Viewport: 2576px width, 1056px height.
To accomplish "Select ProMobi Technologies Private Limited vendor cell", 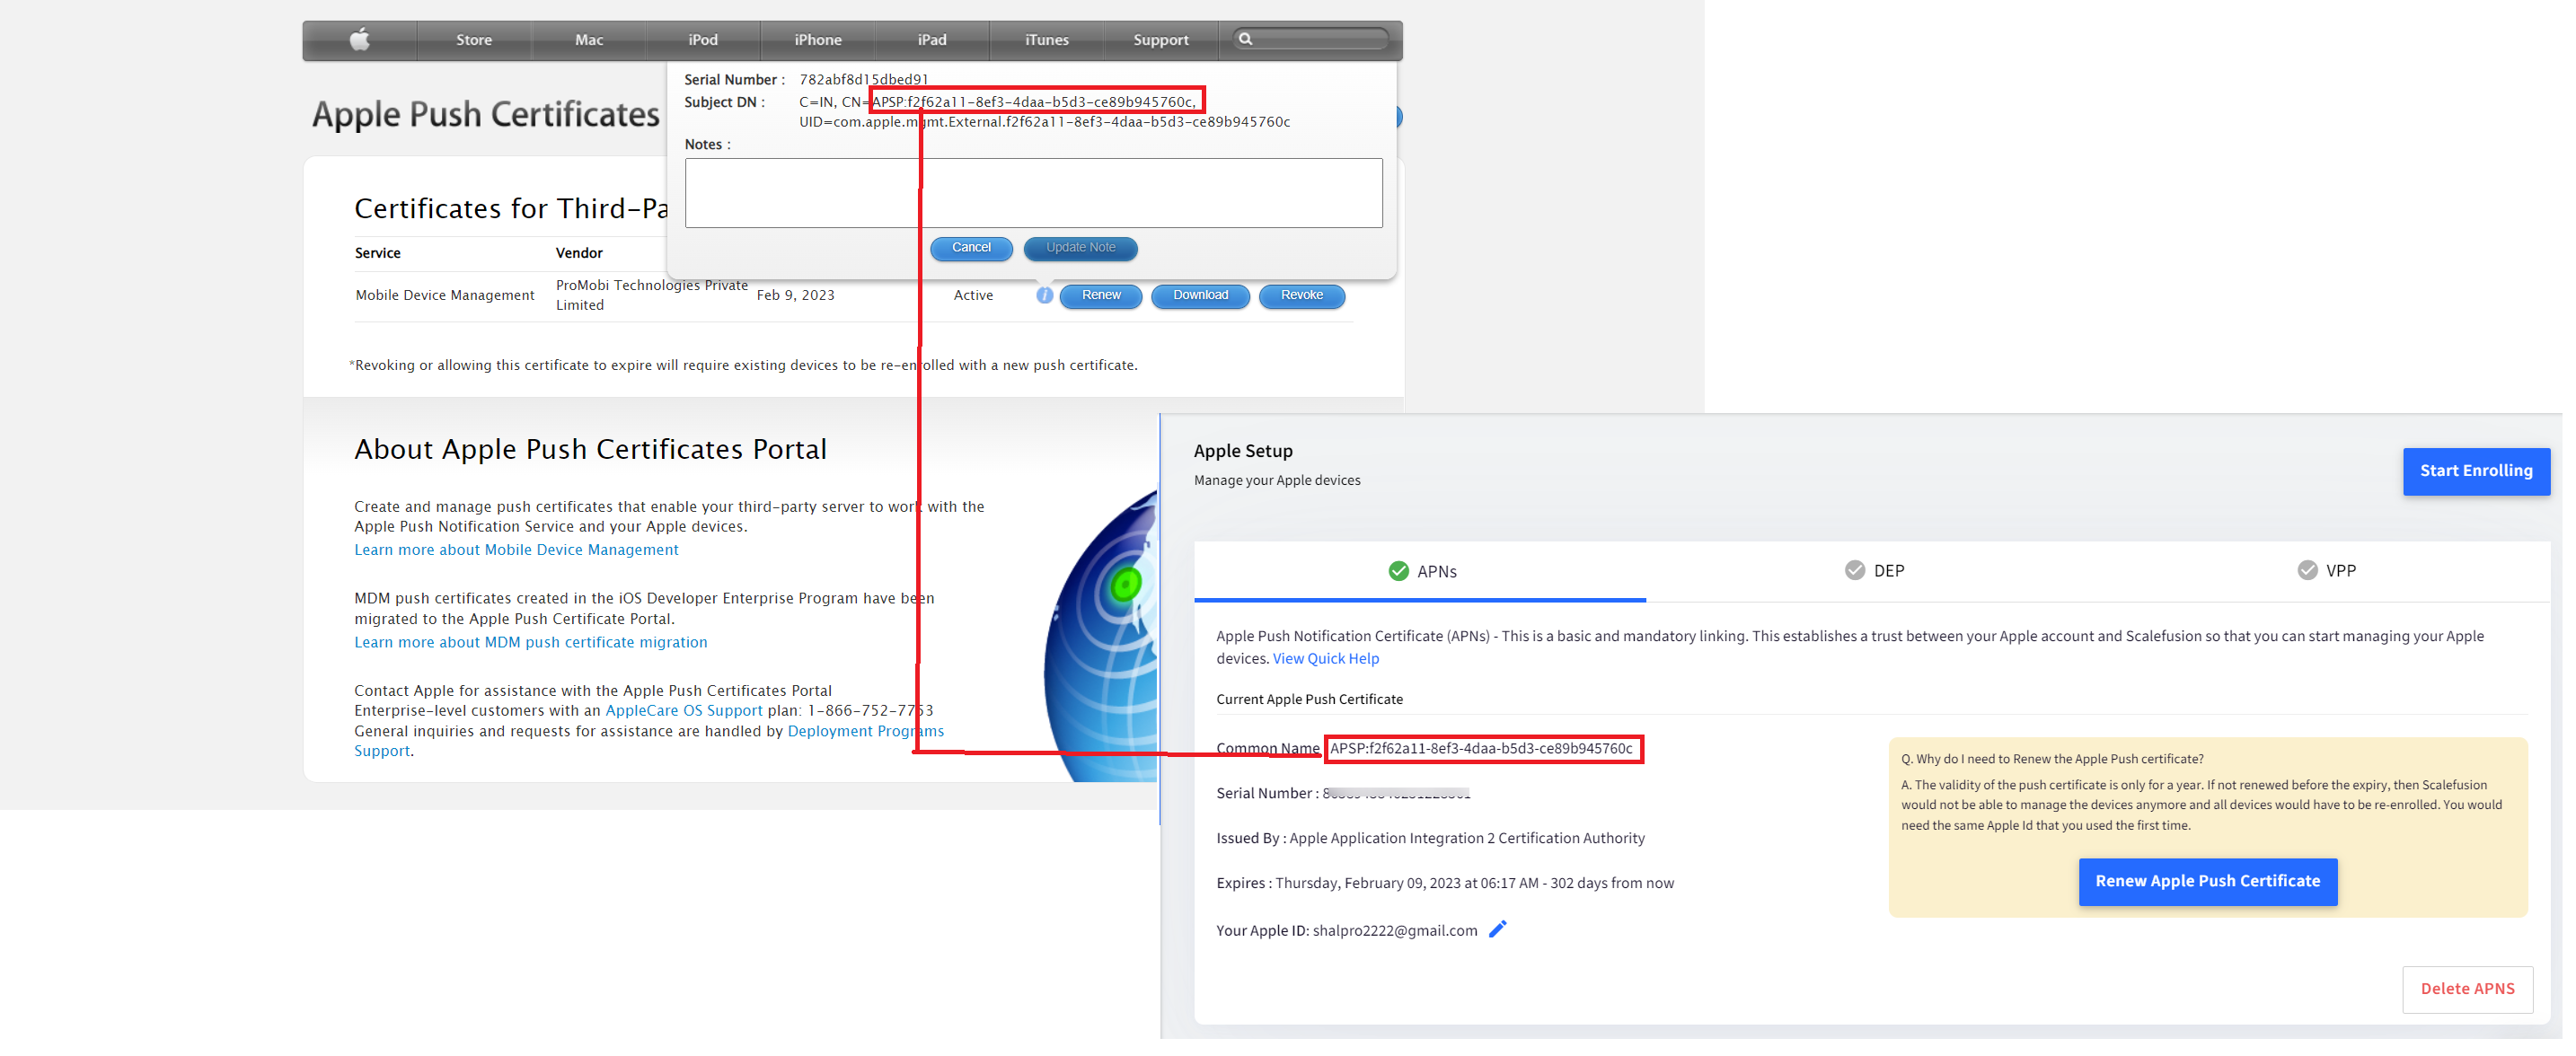I will 651,295.
